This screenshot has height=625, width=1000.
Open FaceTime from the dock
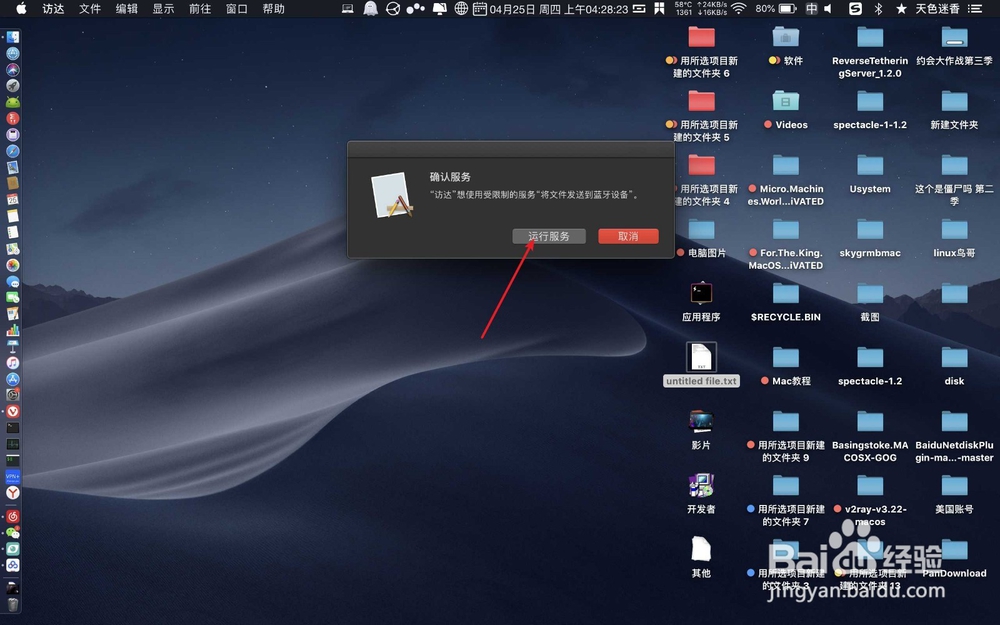pyautogui.click(x=13, y=297)
